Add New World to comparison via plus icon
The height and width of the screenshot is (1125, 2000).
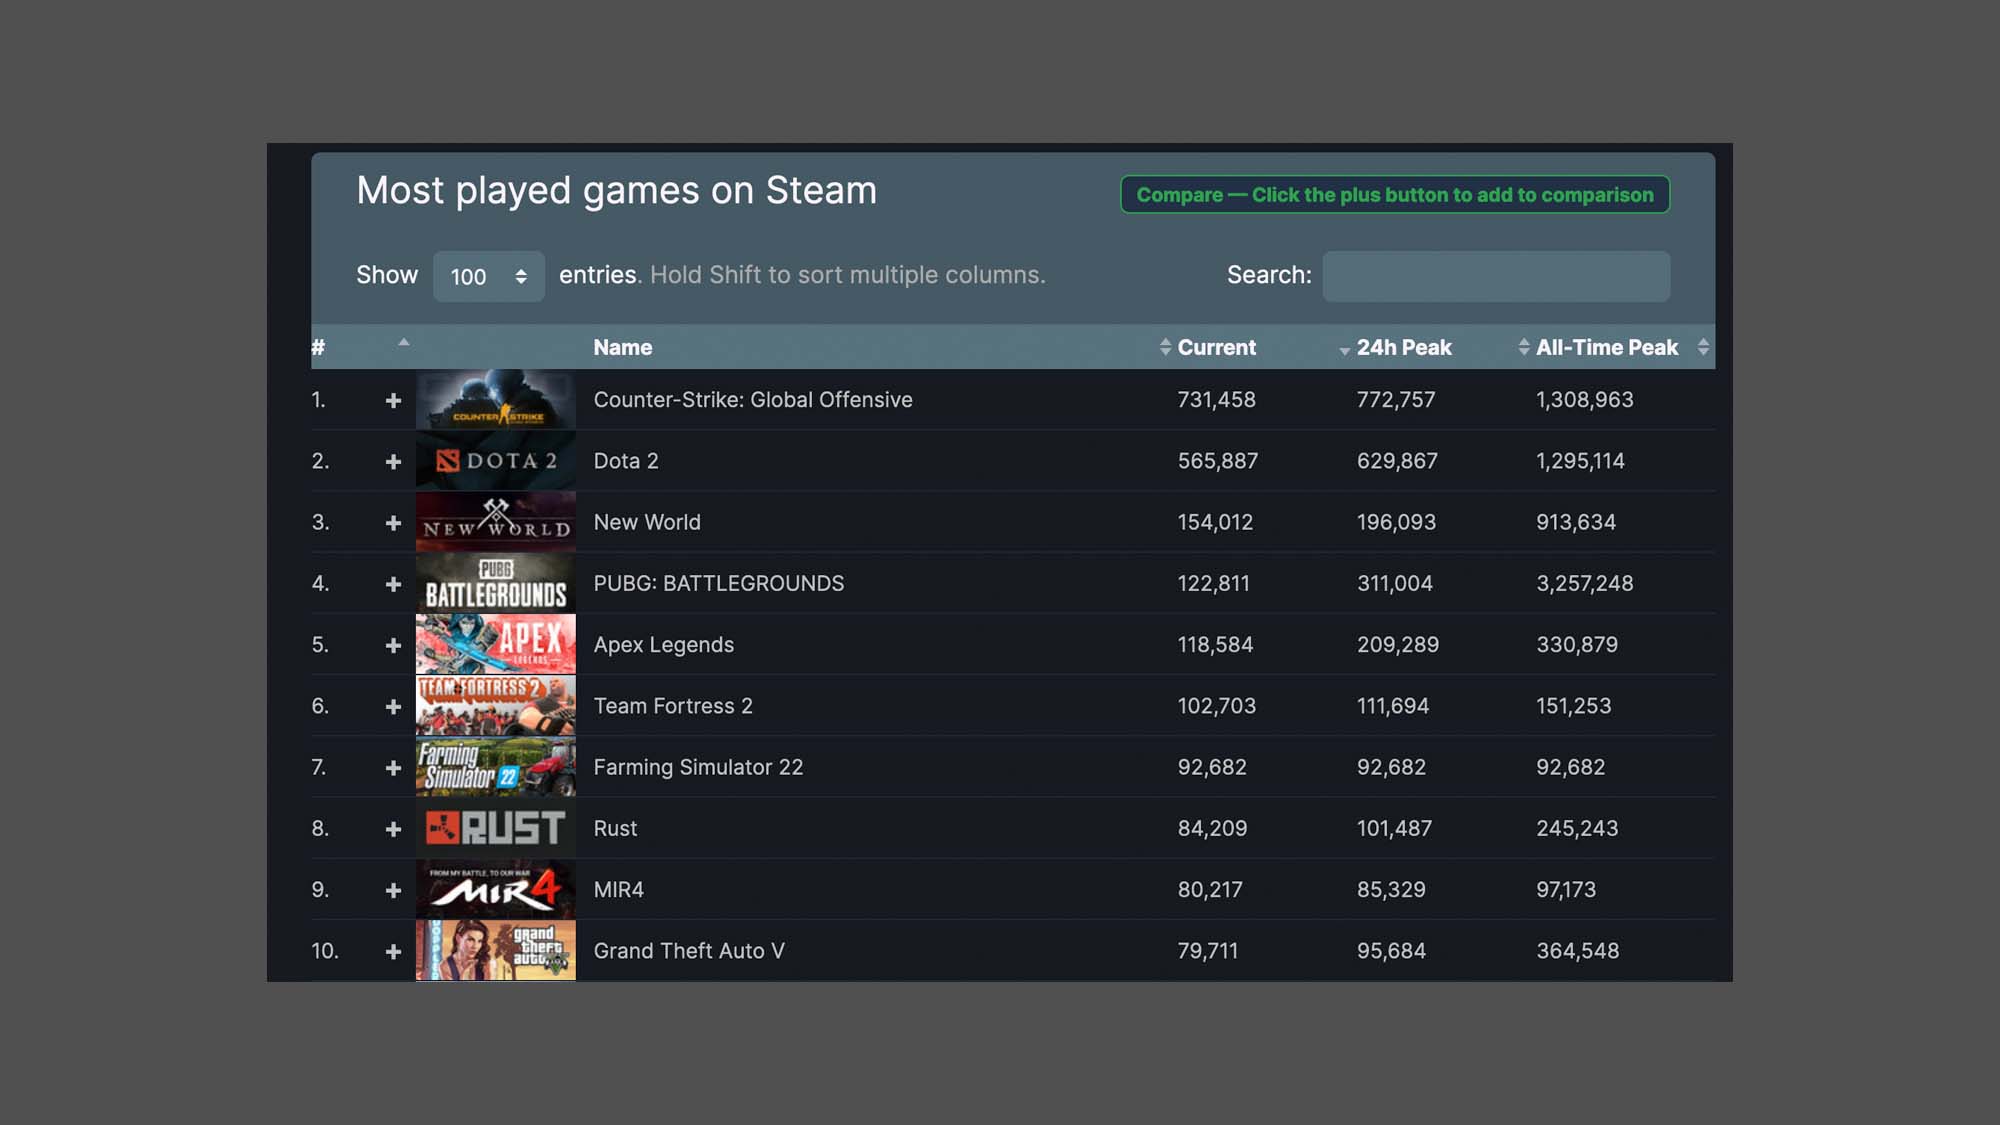tap(393, 523)
